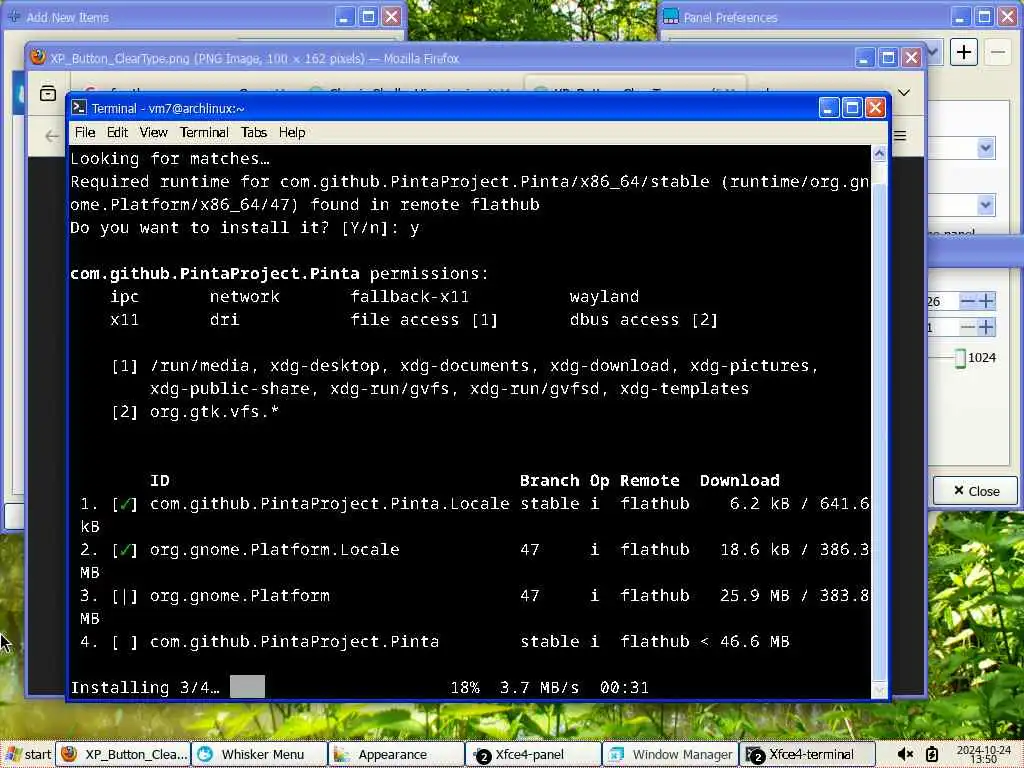Image resolution: width=1024 pixels, height=768 pixels.
Task: Click the muted volume icon in the system tray
Action: click(x=905, y=754)
